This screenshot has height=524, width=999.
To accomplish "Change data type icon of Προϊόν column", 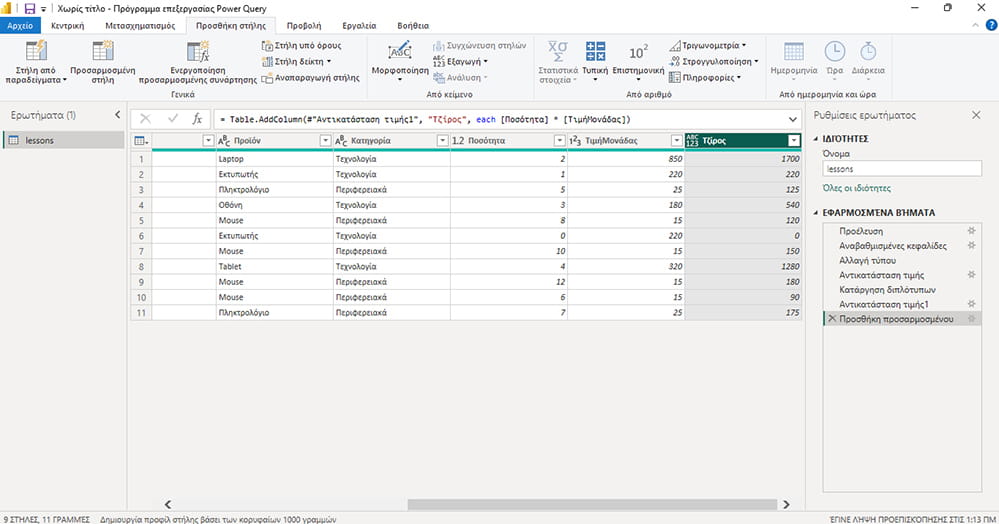I will [x=224, y=141].
